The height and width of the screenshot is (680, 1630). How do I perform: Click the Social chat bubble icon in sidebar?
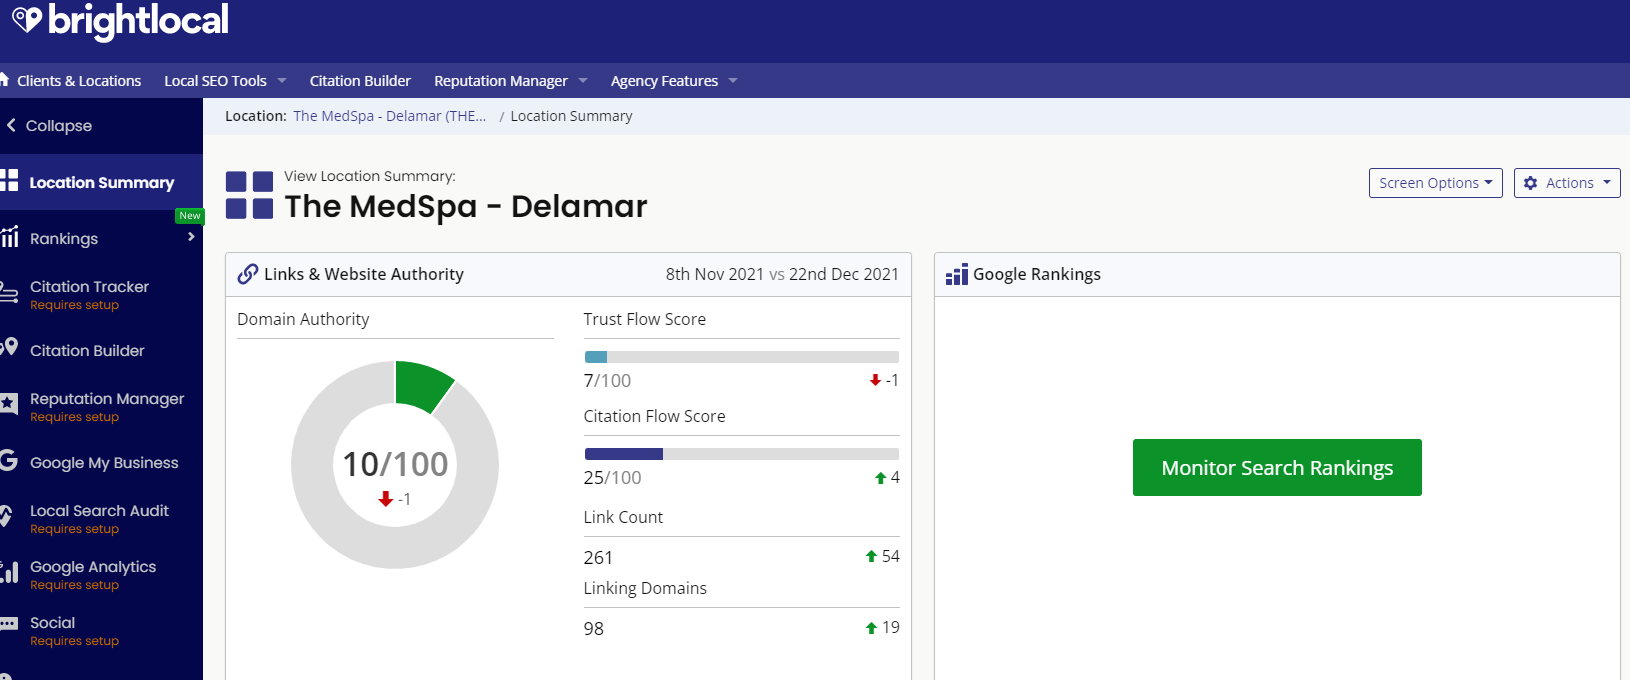(x=9, y=623)
